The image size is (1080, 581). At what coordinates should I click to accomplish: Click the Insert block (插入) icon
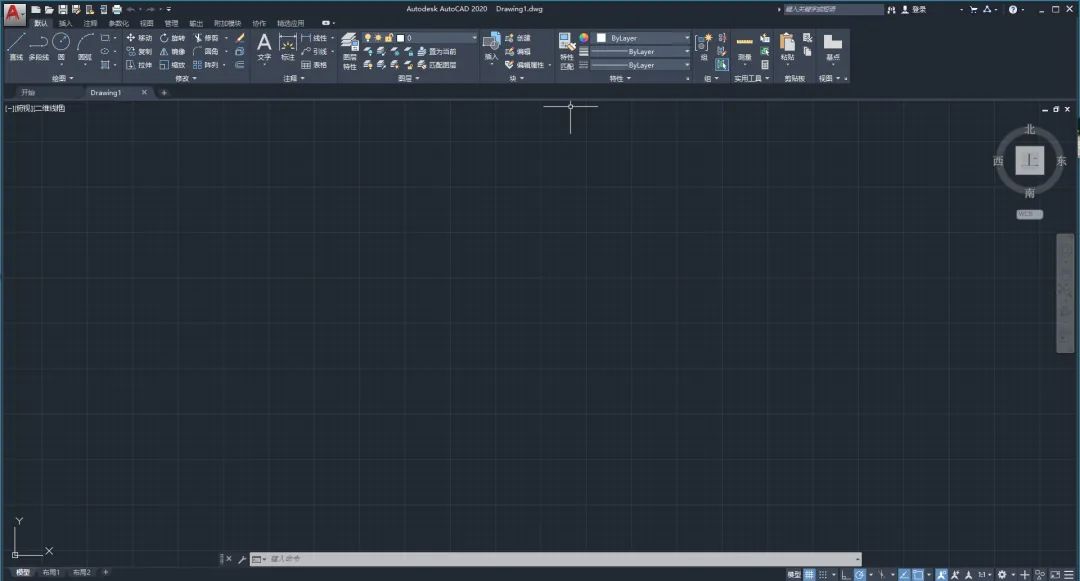(491, 47)
